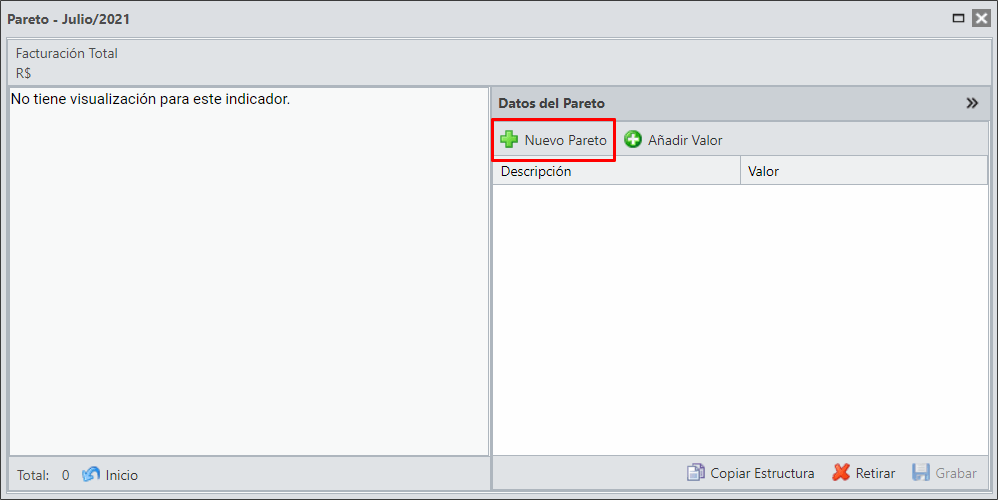Select the Valor column header
The width and height of the screenshot is (998, 500).
pos(864,171)
